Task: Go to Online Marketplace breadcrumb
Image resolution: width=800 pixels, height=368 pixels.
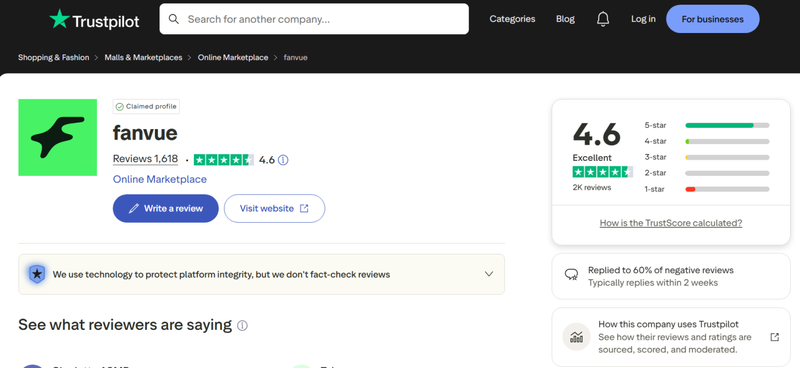Action: coord(233,58)
